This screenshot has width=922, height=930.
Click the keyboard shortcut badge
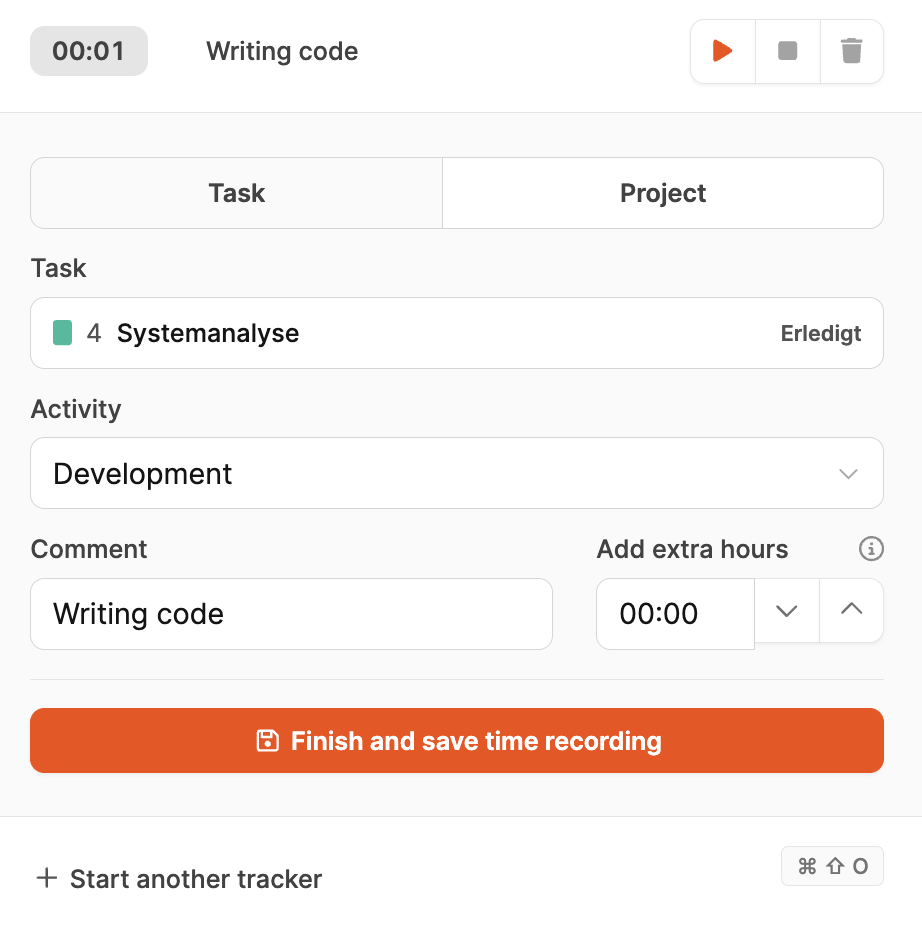(x=832, y=866)
